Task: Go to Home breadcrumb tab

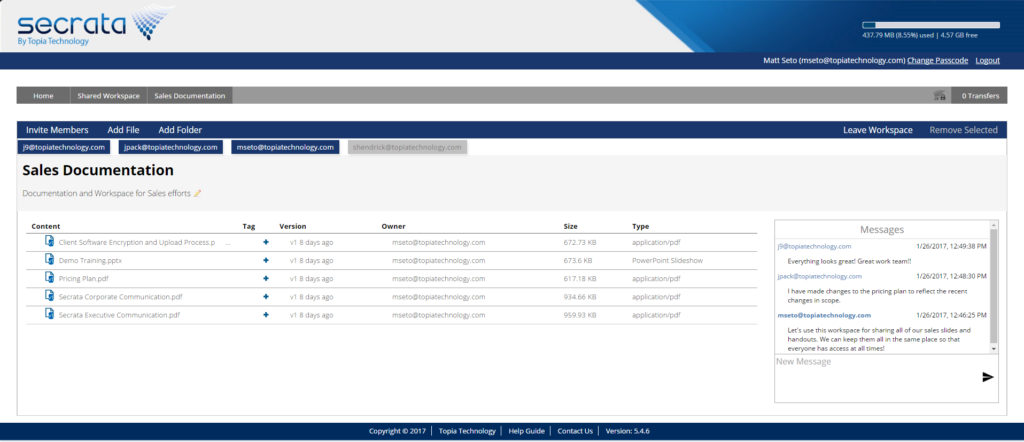Action: point(43,95)
